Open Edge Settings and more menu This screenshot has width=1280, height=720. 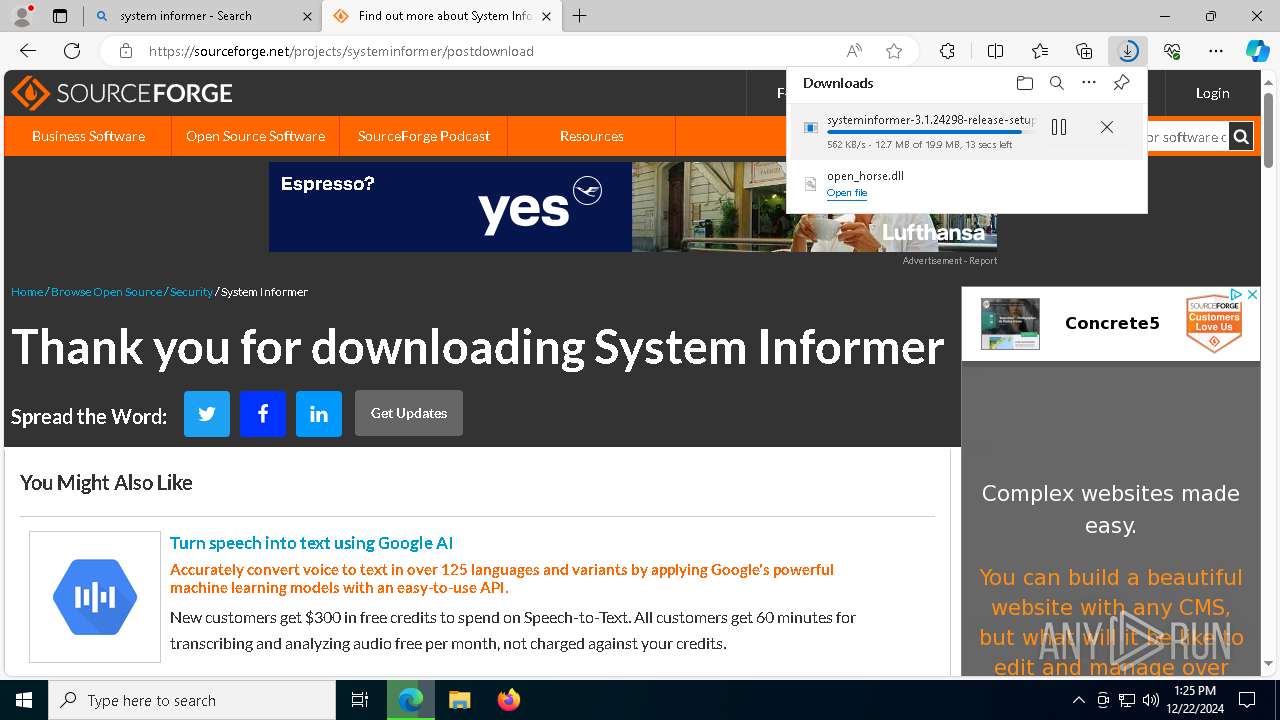[x=1216, y=51]
